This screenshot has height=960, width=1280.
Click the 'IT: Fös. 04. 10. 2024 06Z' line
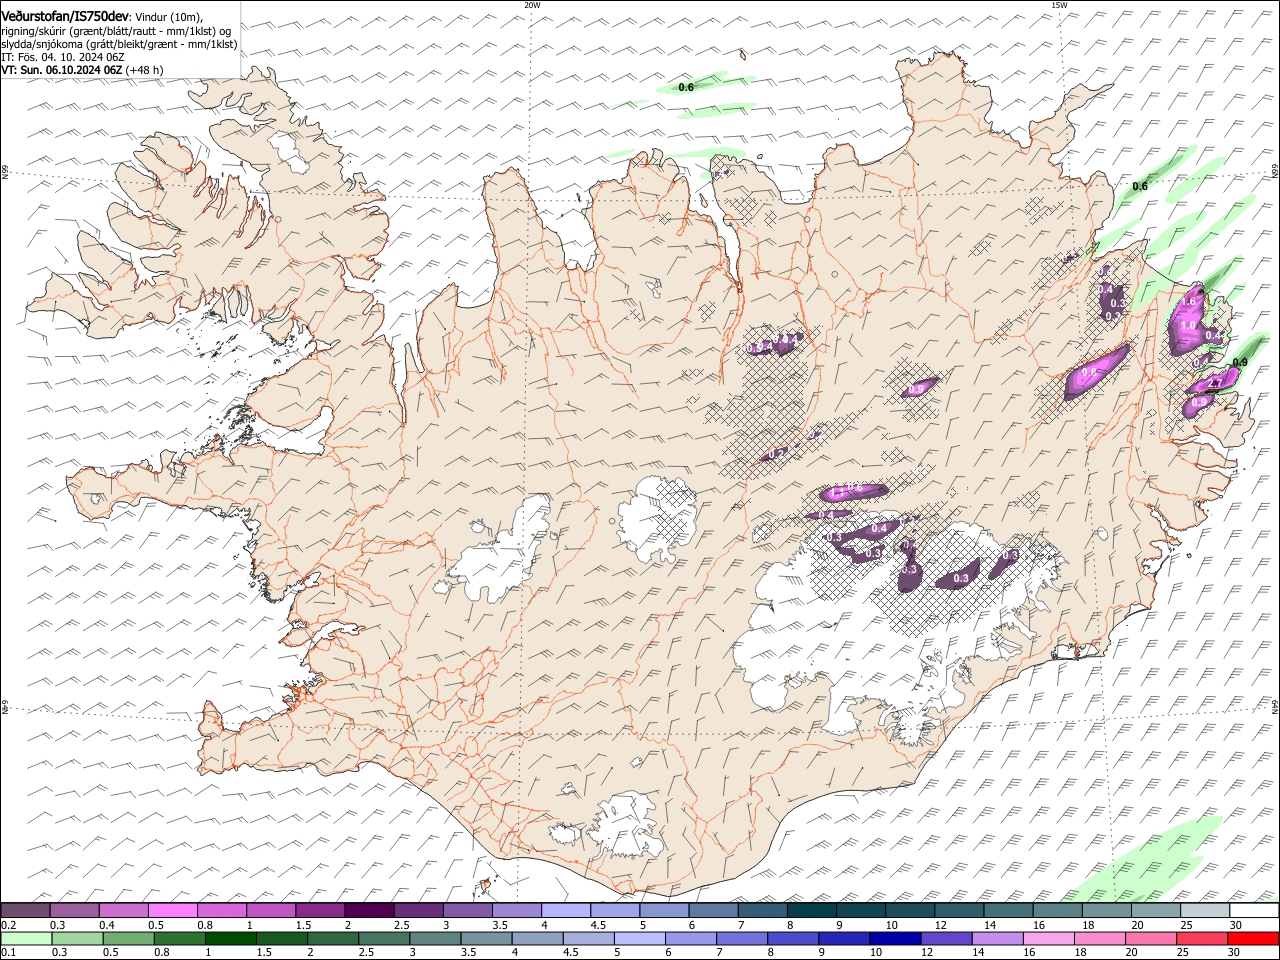tap(62, 58)
